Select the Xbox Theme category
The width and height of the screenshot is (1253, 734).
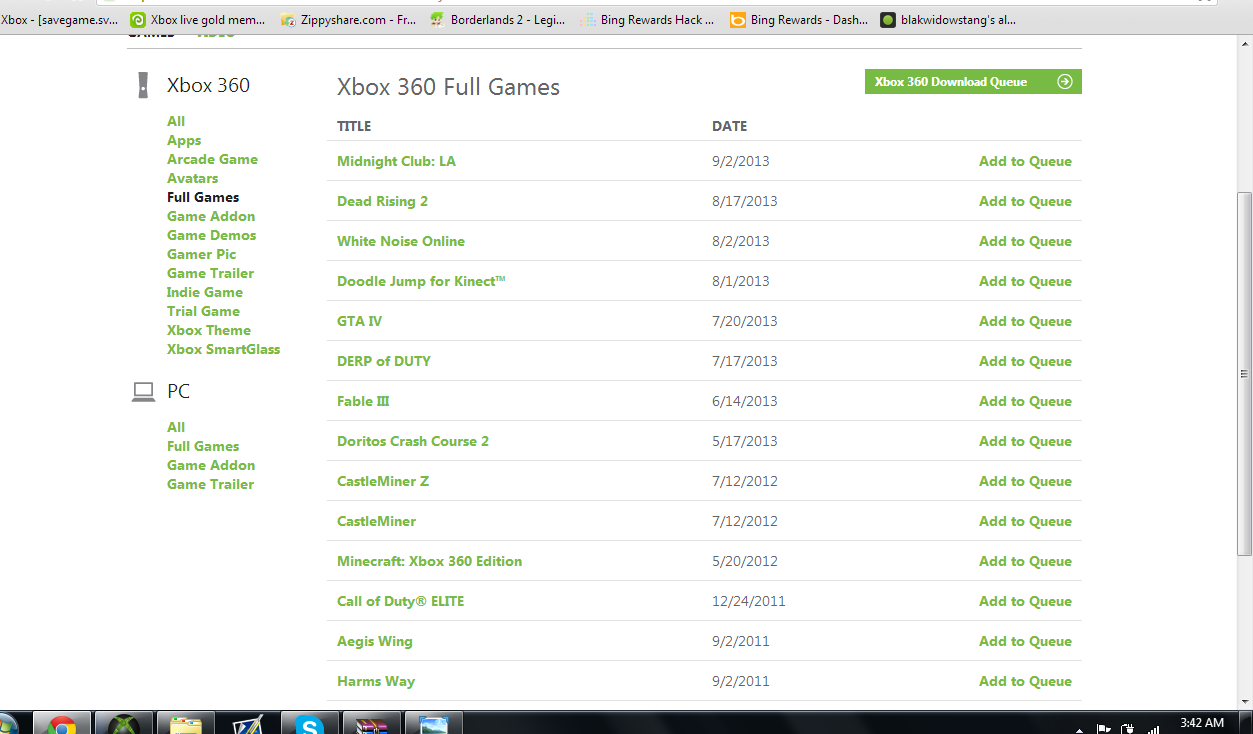[209, 330]
